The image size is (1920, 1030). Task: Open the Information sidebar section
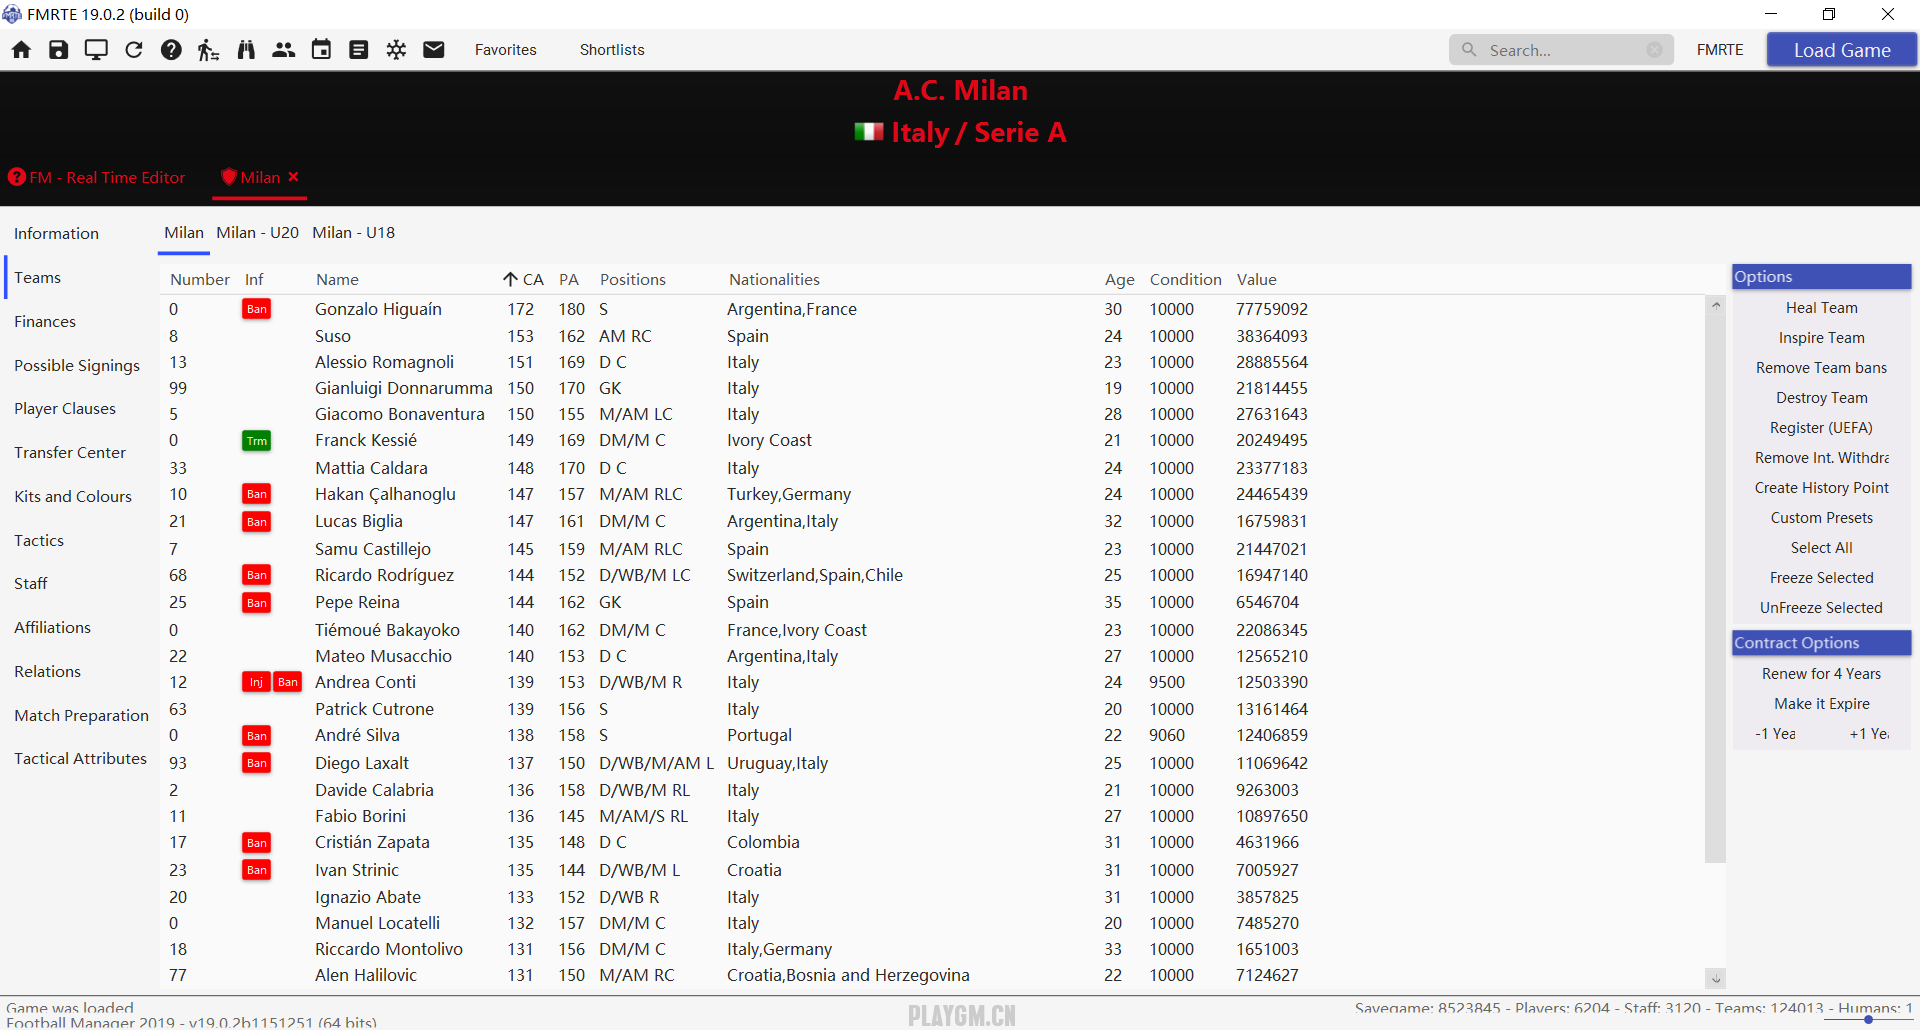point(56,233)
